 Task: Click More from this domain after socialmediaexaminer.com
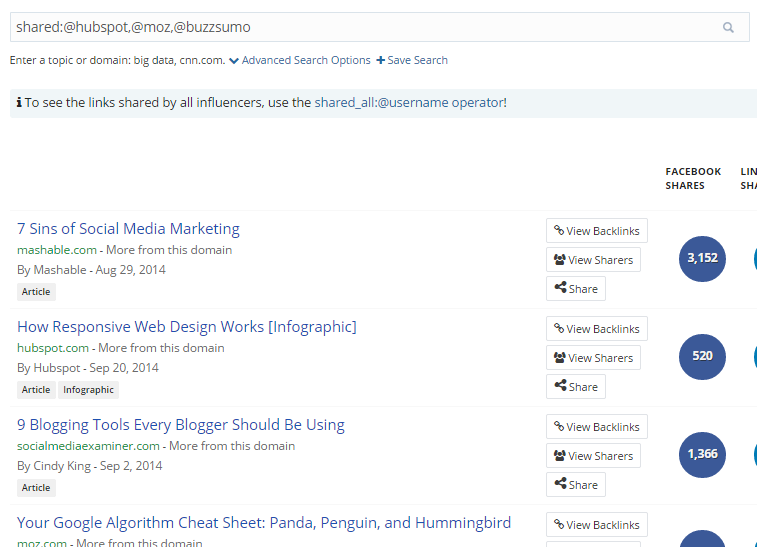[232, 446]
